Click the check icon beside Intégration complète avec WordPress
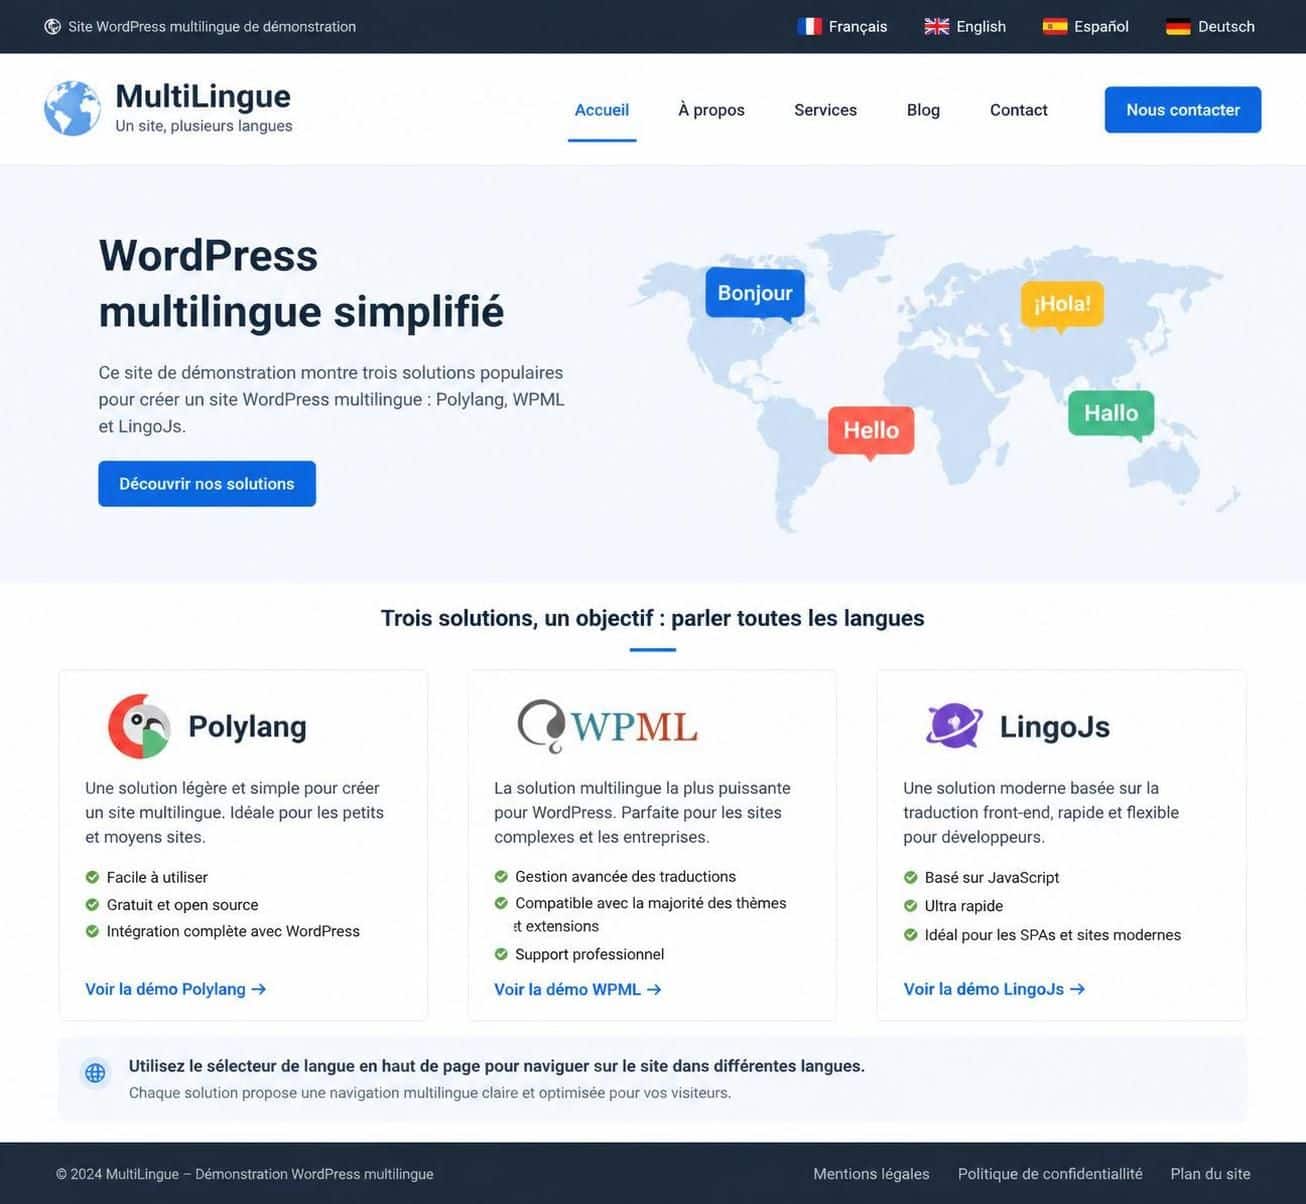 [x=92, y=931]
